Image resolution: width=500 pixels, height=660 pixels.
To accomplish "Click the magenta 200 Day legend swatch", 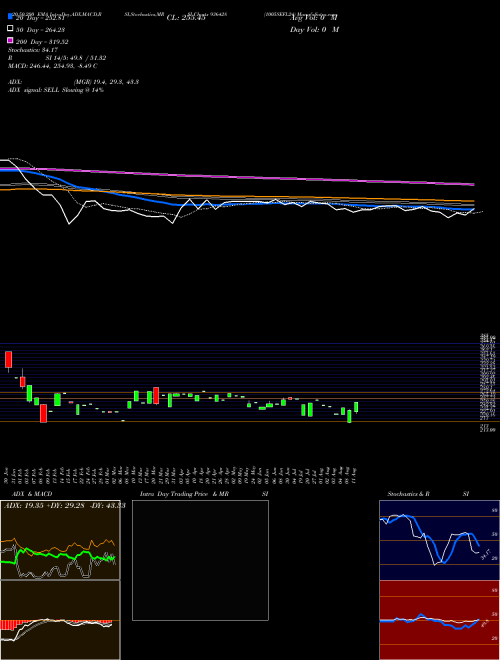I will pos(10,41).
